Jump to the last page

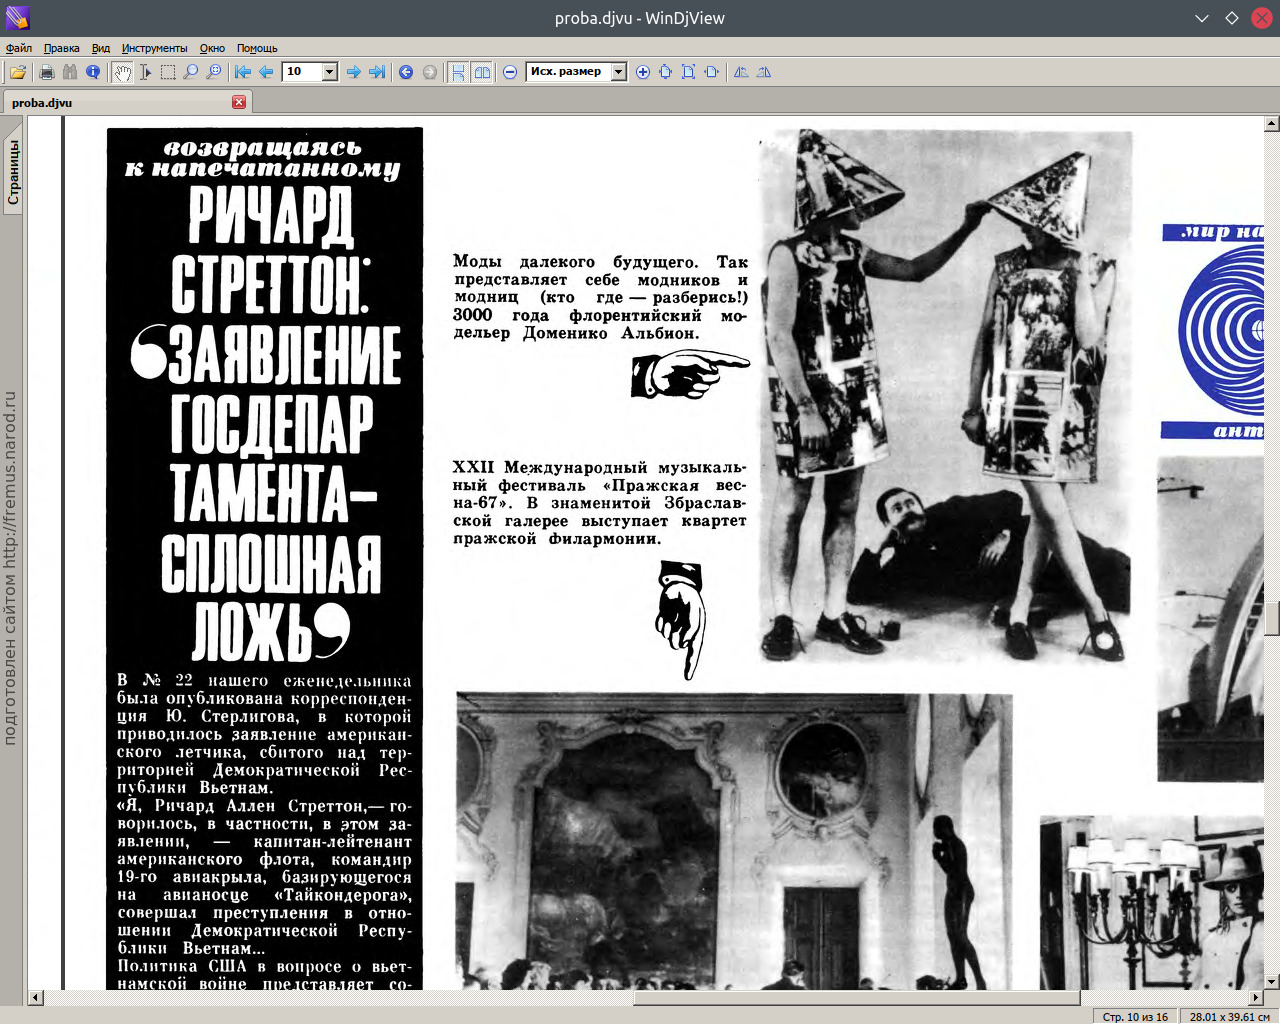coord(377,72)
